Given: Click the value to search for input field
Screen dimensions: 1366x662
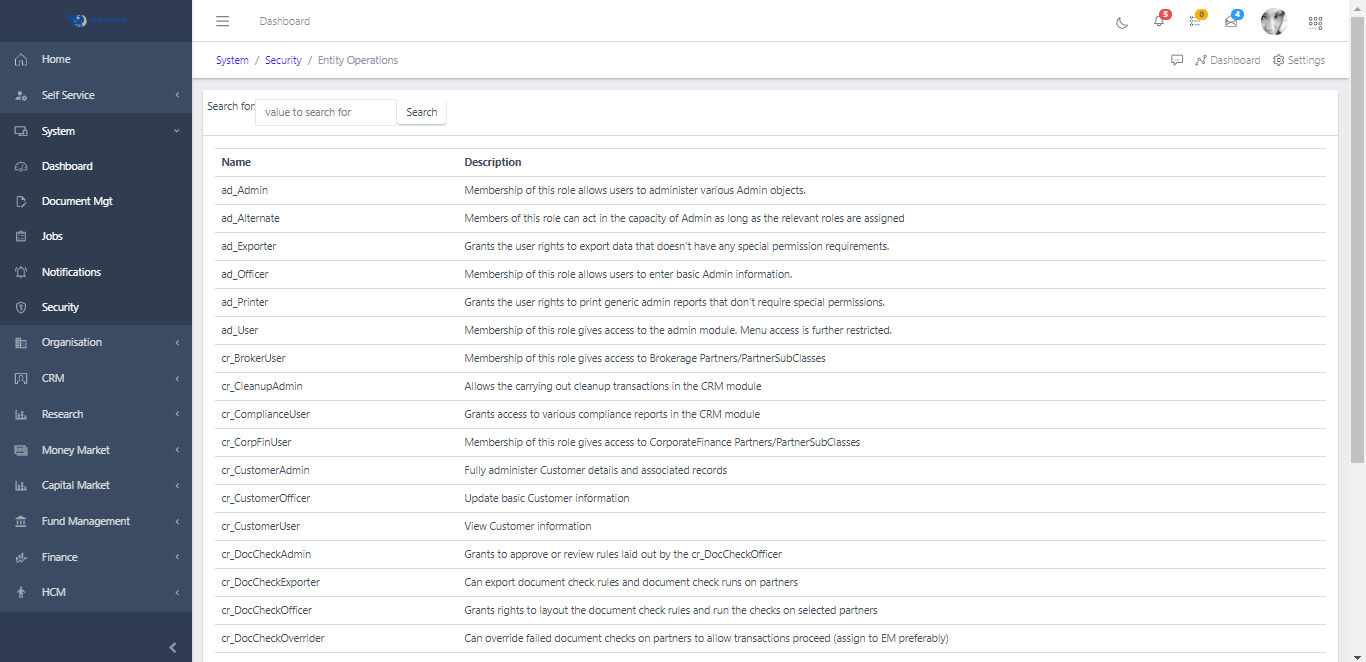Looking at the screenshot, I should 325,112.
